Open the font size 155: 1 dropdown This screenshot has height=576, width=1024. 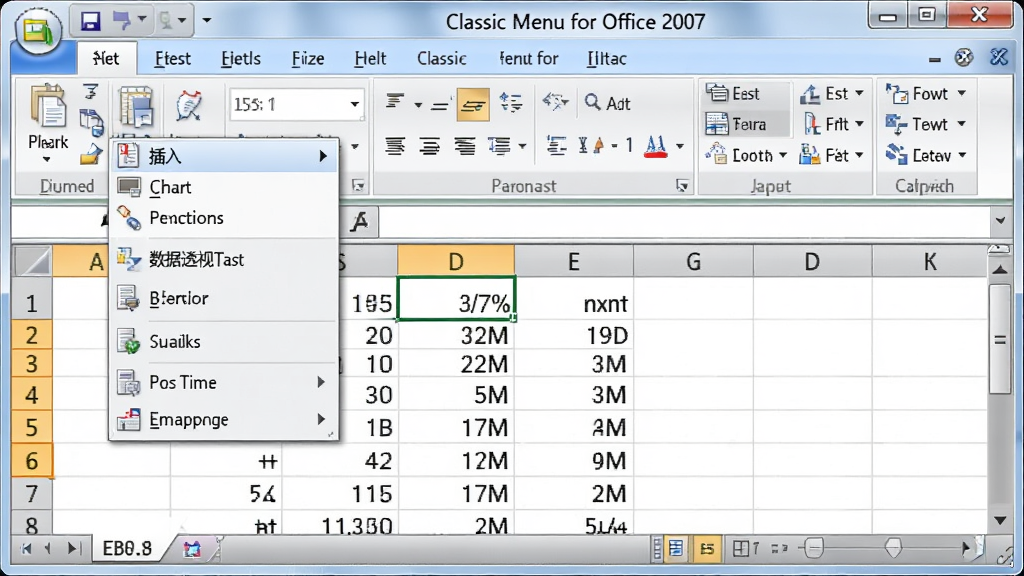(355, 104)
